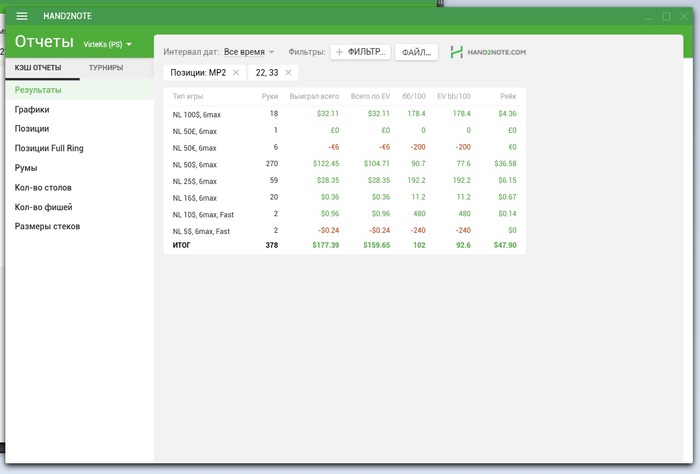Select the NL 10$, 6max, Fast row
This screenshot has width=700, height=474.
(x=344, y=214)
